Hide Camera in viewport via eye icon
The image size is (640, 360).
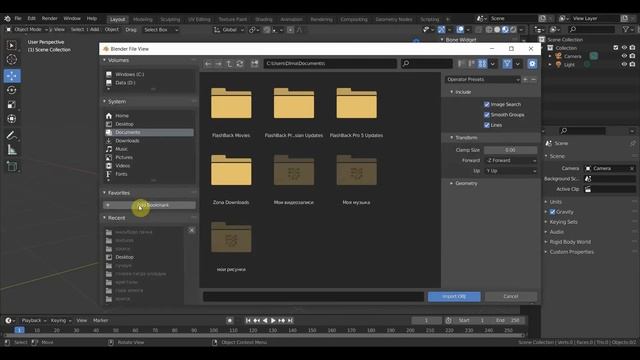pos(624,56)
